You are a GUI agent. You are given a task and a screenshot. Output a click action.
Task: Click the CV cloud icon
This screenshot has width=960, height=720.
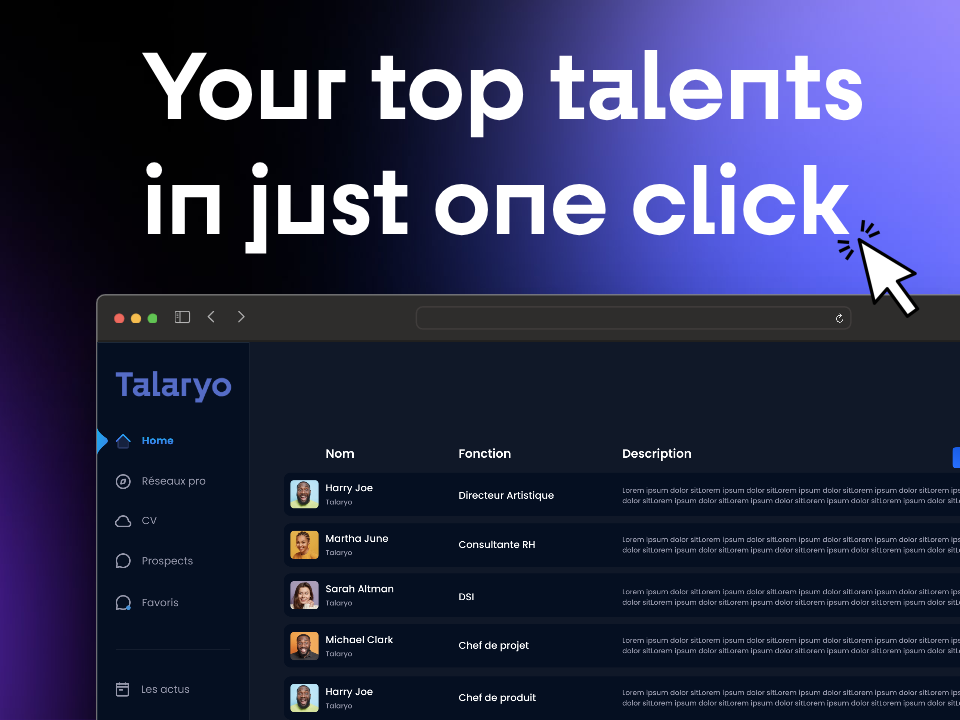(x=123, y=521)
